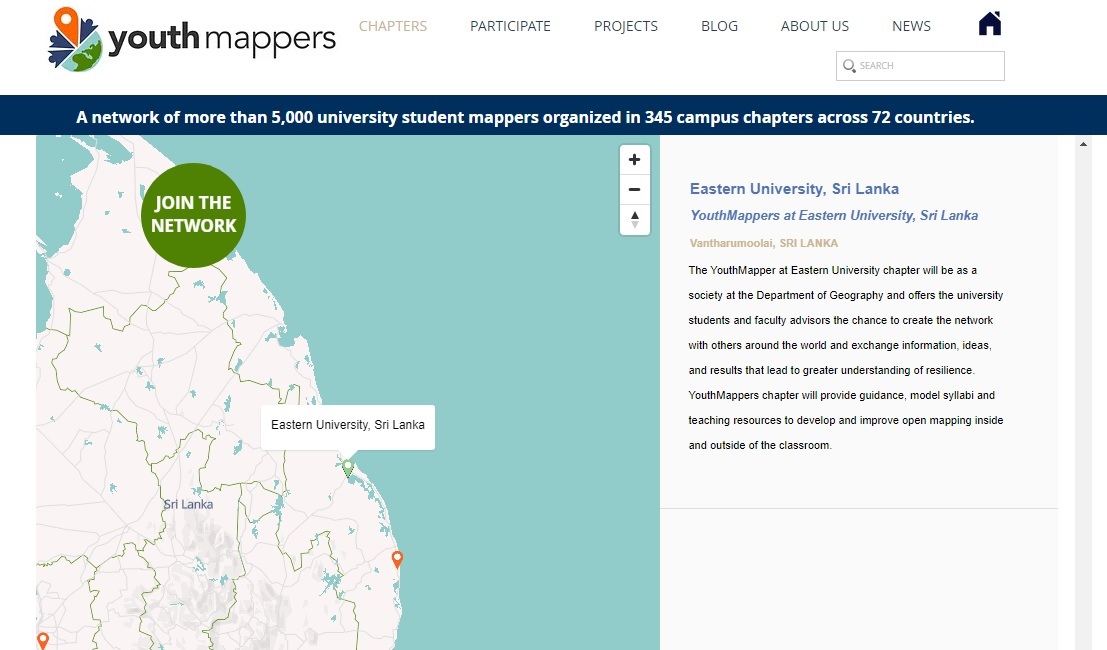Click the home icon in navigation bar
This screenshot has height=650, width=1107.
[x=989, y=24]
